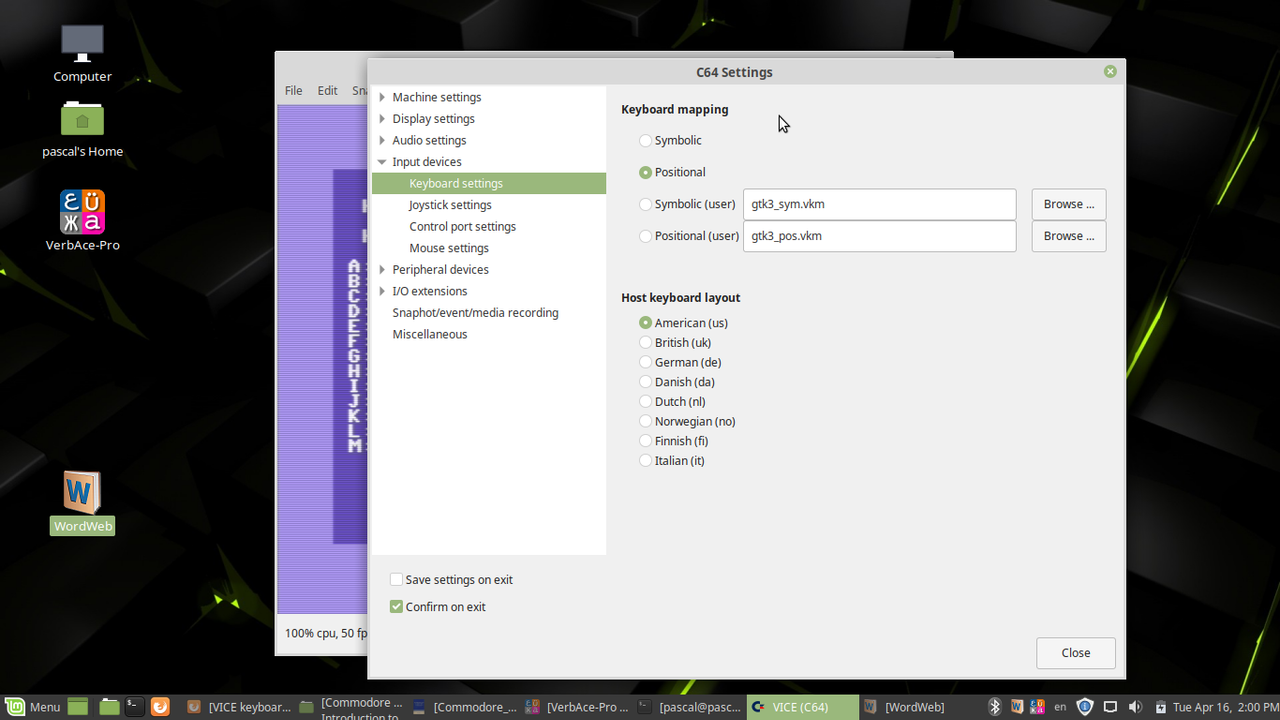Click the 'en' keyboard layout indicator
The width and height of the screenshot is (1280, 720).
pos(1061,707)
